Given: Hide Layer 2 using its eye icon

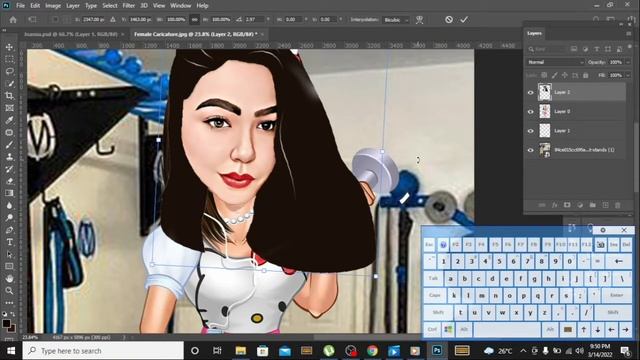Looking at the screenshot, I should tap(531, 93).
